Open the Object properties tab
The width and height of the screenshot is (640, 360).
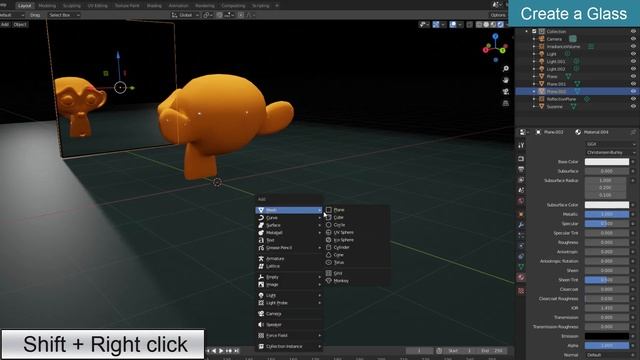click(521, 214)
